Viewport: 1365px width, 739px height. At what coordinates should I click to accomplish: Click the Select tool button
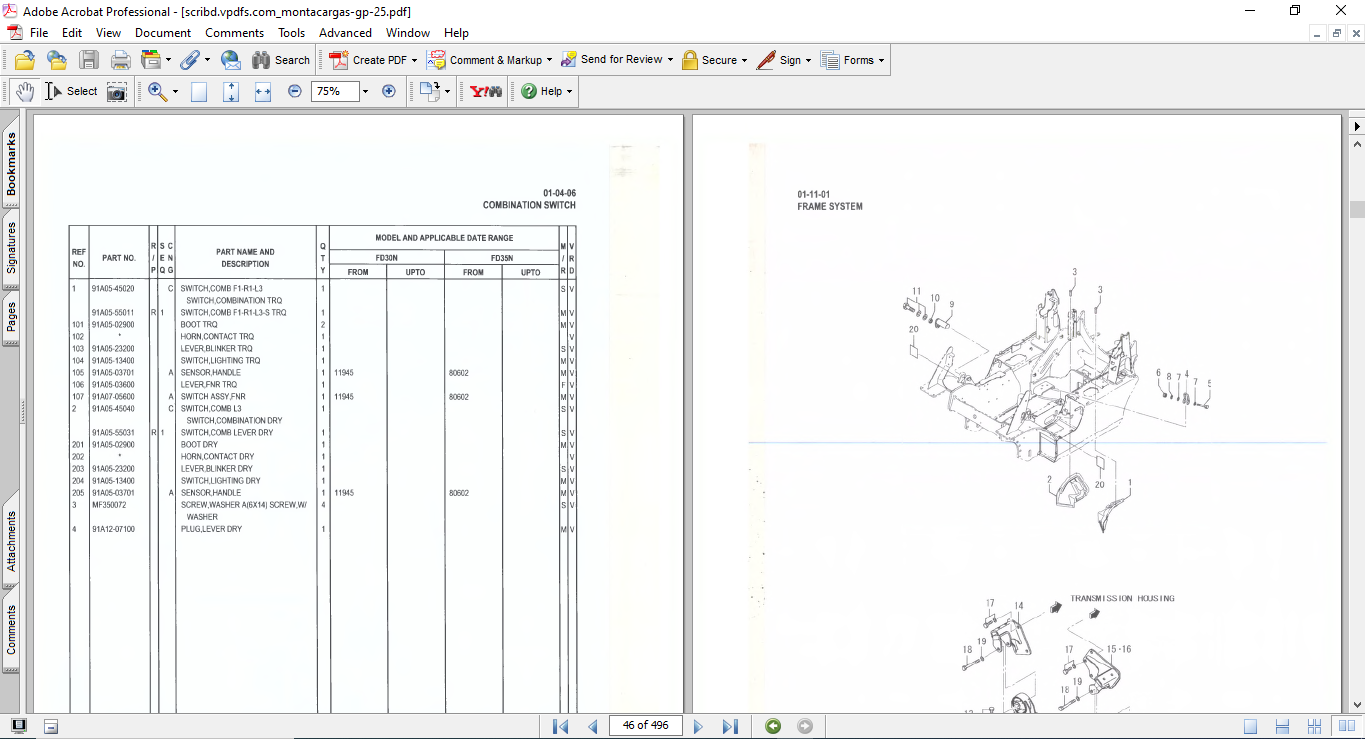point(71,91)
